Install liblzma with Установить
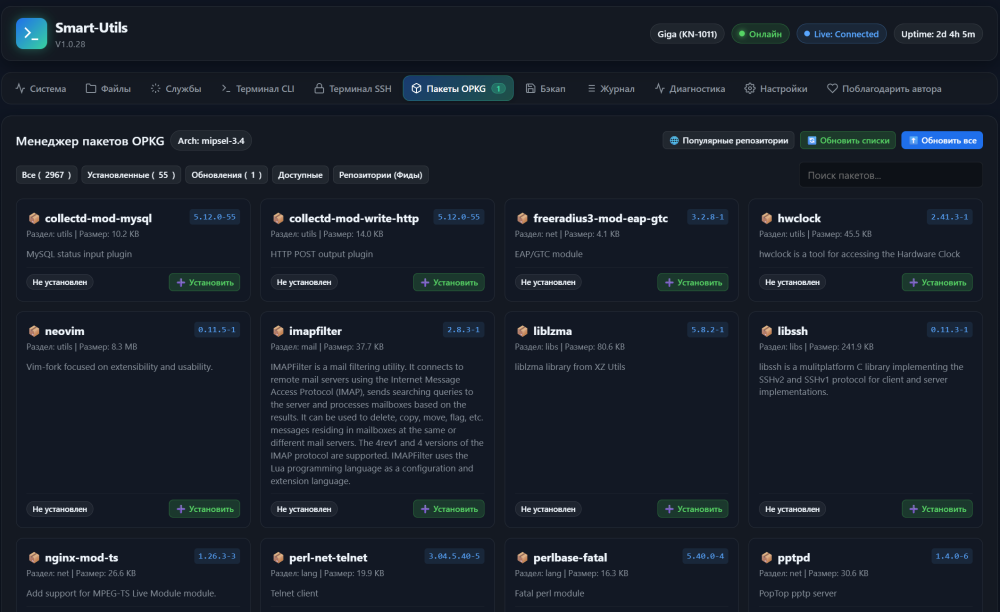Viewport: 1000px width, 612px height. (x=693, y=509)
